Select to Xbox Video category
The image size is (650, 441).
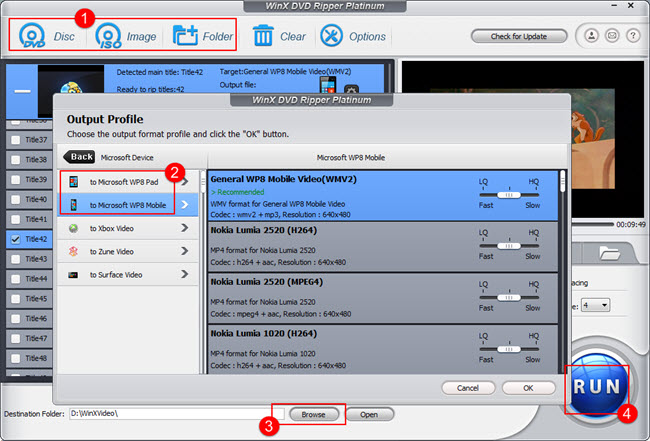tap(128, 228)
